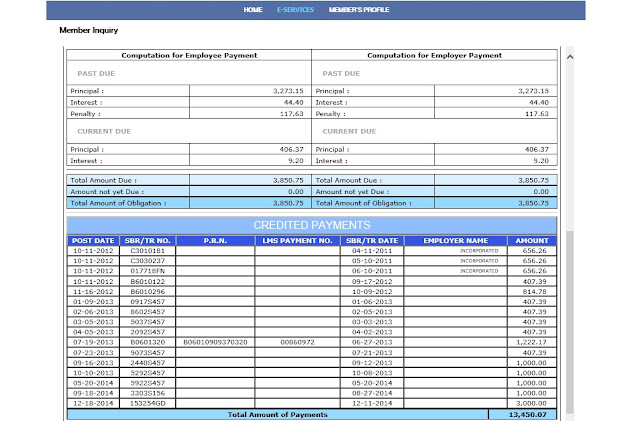Open the E-SERVICES menu

295,10
